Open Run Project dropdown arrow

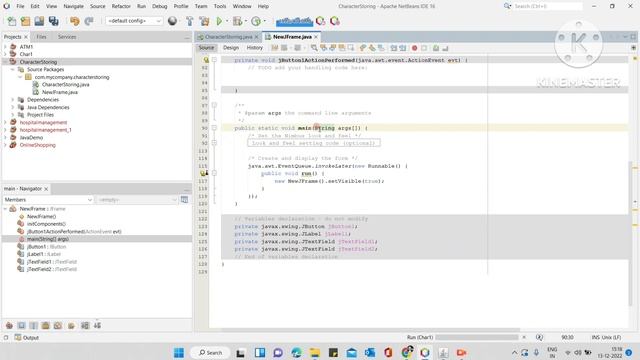[227, 21]
